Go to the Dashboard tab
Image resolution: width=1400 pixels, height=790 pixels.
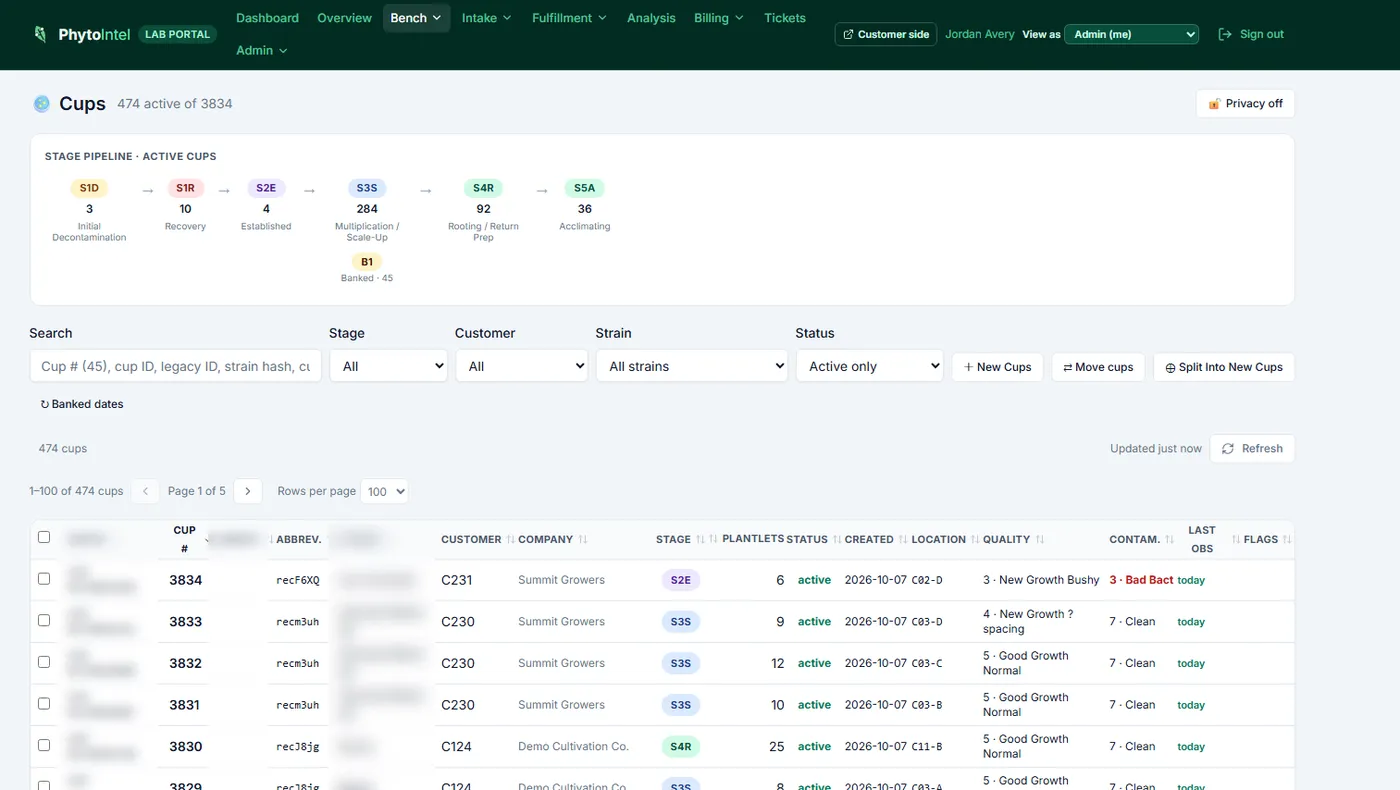(x=267, y=18)
